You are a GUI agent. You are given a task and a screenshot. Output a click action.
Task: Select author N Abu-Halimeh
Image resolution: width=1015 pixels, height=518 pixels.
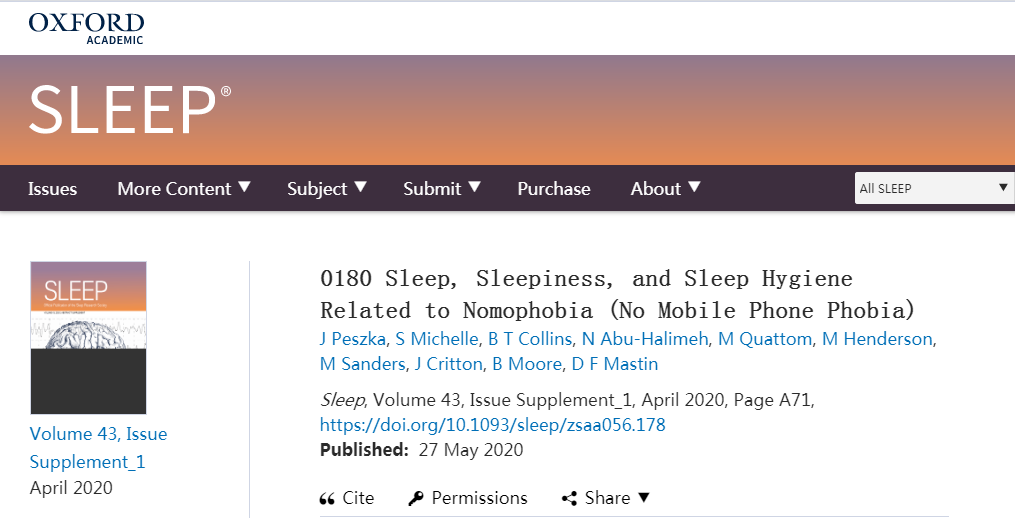(644, 339)
